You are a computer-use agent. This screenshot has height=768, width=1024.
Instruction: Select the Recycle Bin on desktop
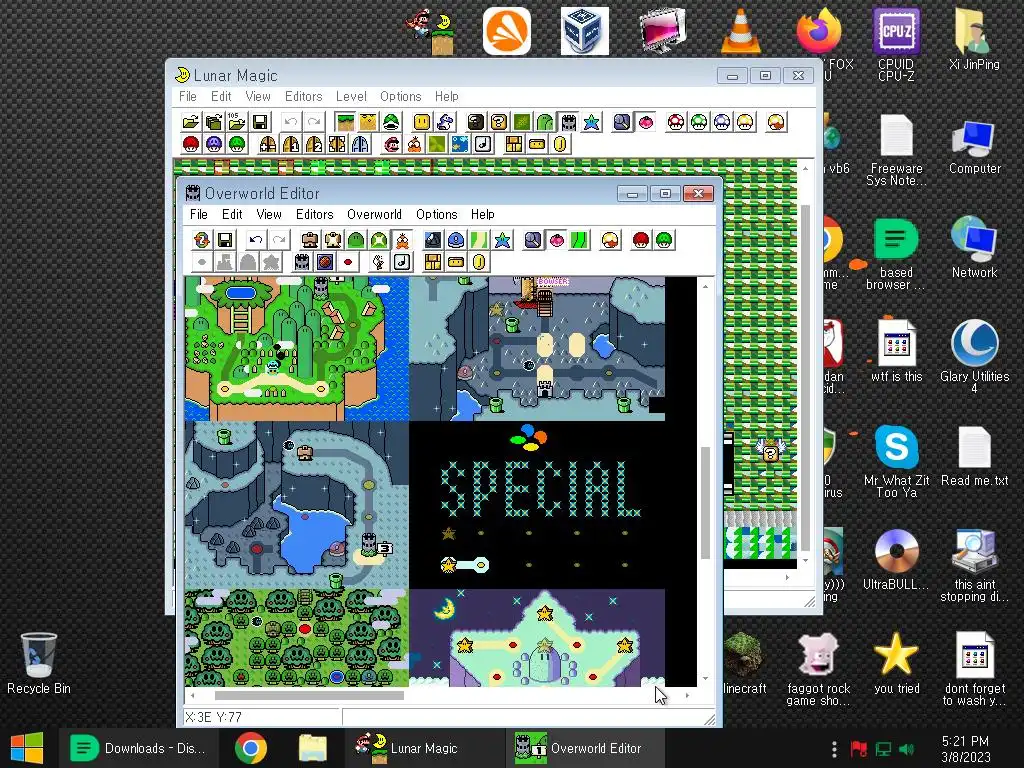click(x=39, y=664)
